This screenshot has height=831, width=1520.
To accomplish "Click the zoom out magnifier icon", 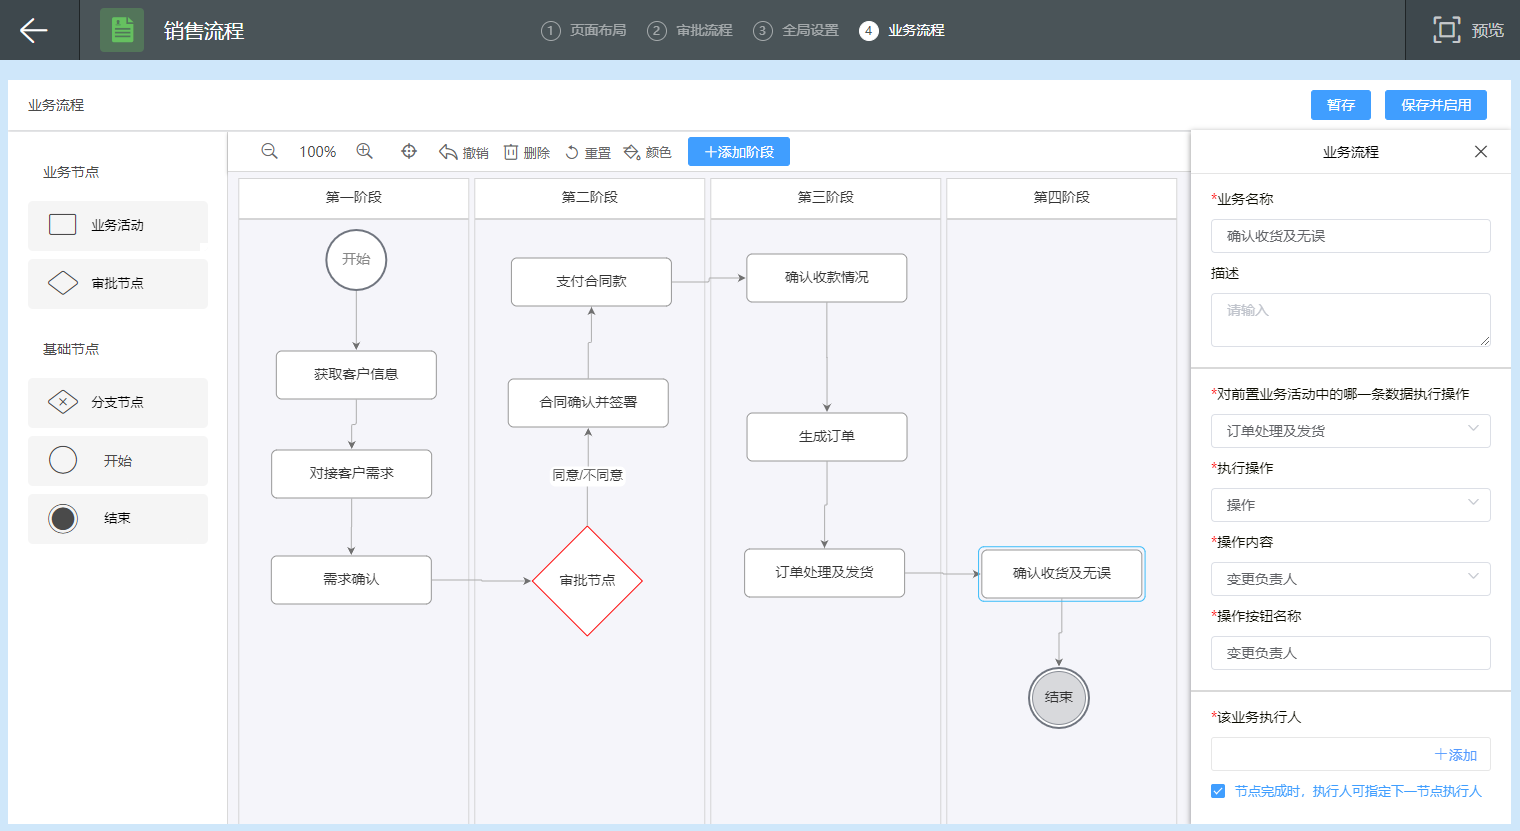I will [269, 151].
